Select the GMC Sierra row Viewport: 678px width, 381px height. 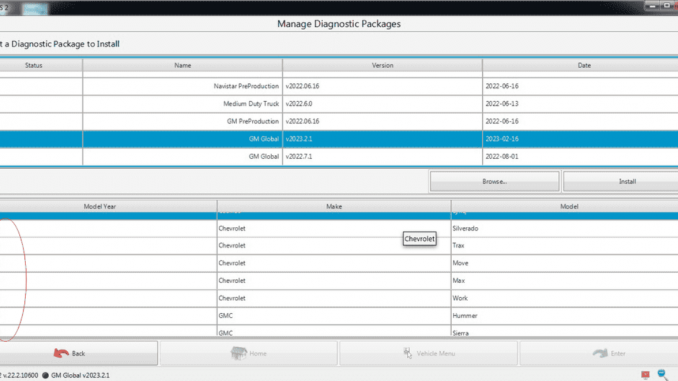tap(339, 331)
